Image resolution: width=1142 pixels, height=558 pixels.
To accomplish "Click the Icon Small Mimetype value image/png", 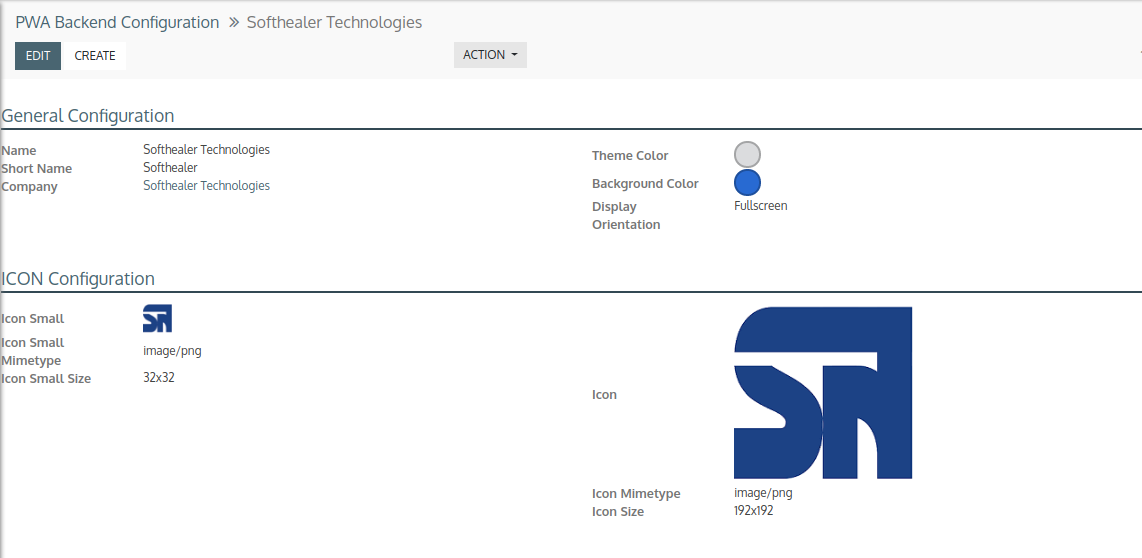I will click(172, 351).
